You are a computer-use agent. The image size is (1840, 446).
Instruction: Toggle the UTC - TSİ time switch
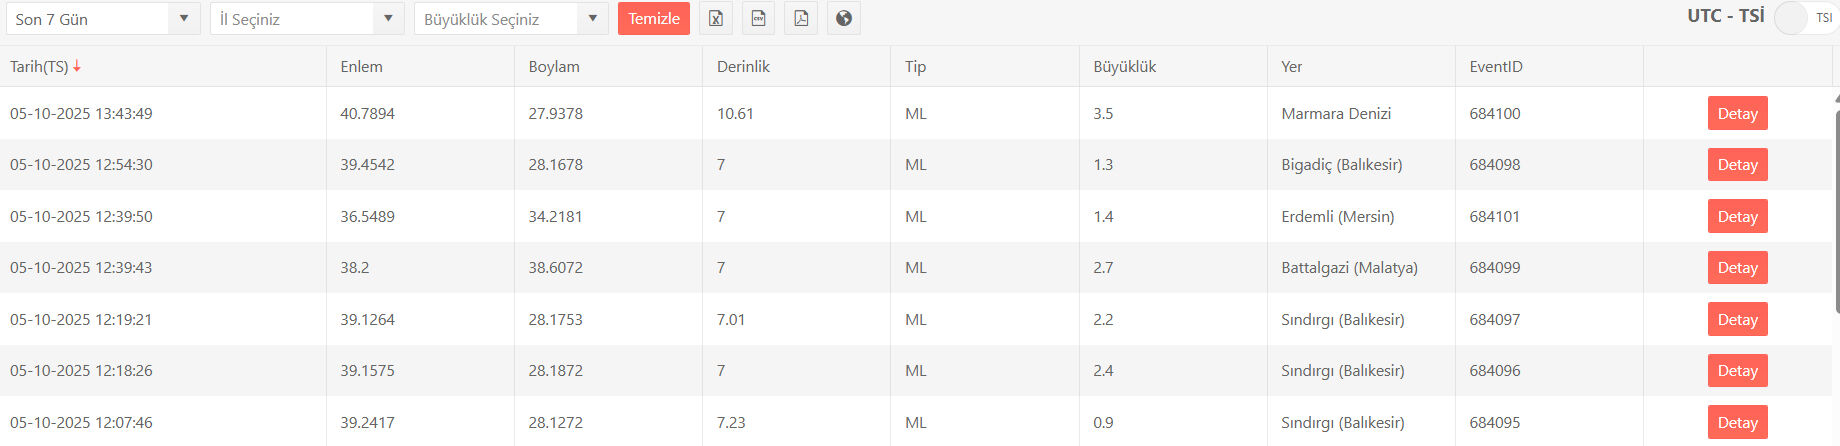(1803, 18)
